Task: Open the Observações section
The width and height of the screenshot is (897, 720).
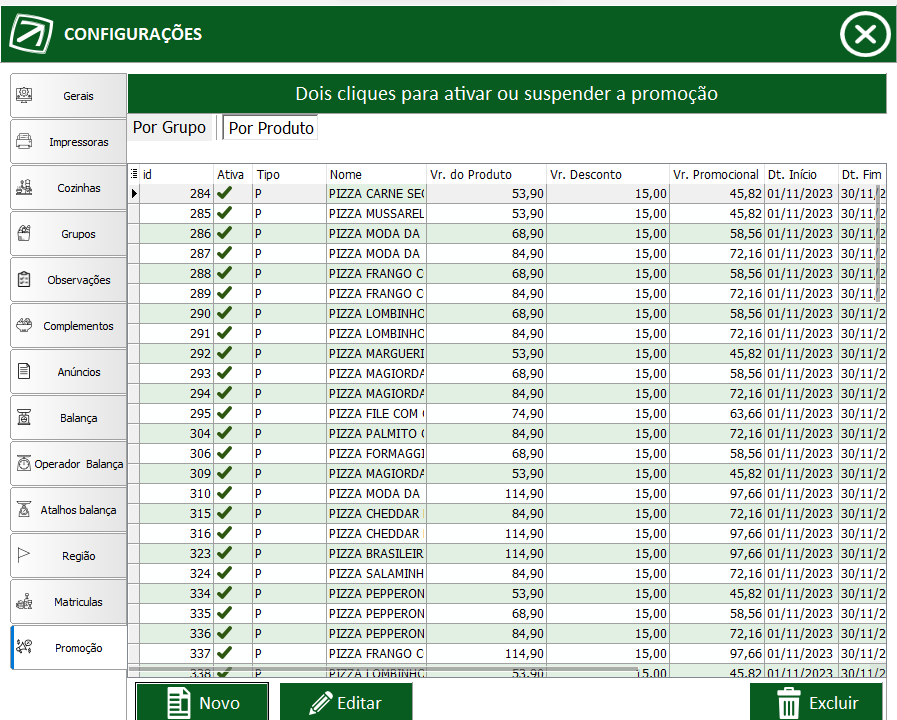Action: 68,280
